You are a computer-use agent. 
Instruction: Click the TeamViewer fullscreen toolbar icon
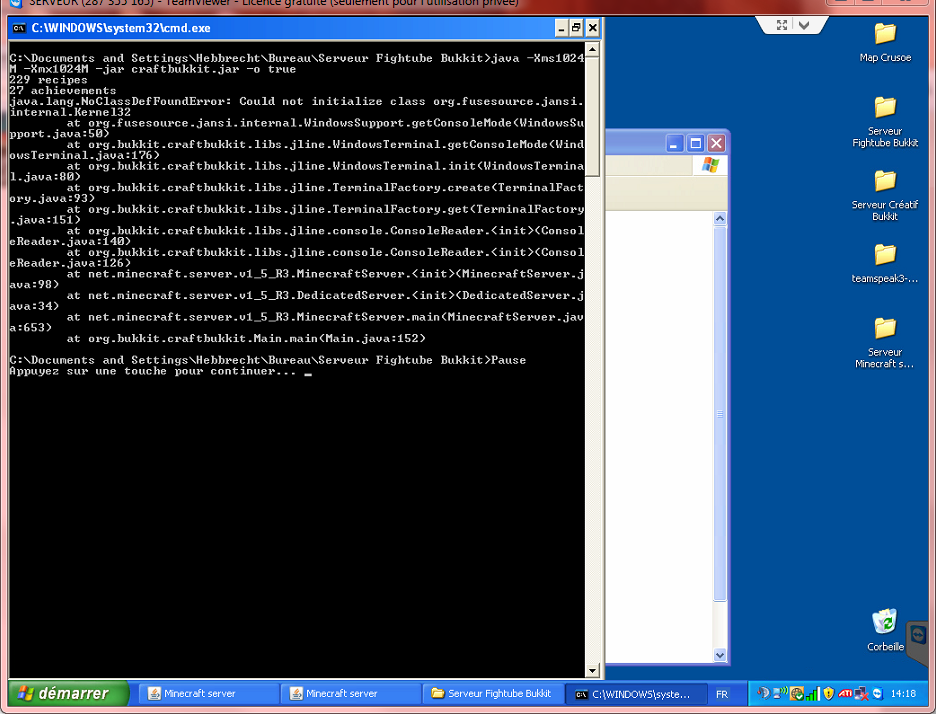pyautogui.click(x=781, y=25)
